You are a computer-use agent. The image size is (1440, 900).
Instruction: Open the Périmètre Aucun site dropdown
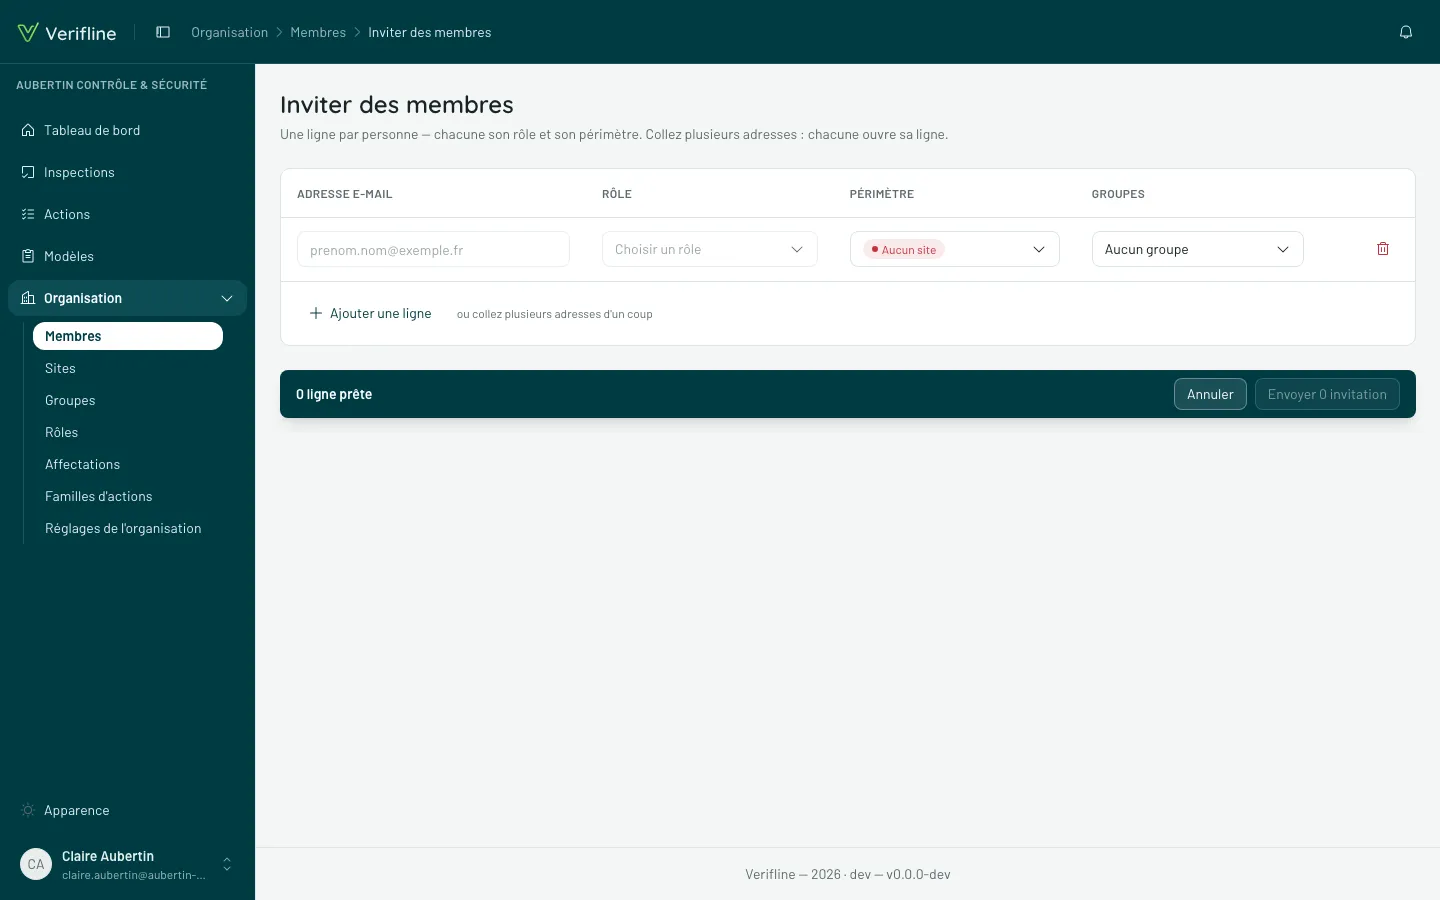point(955,249)
